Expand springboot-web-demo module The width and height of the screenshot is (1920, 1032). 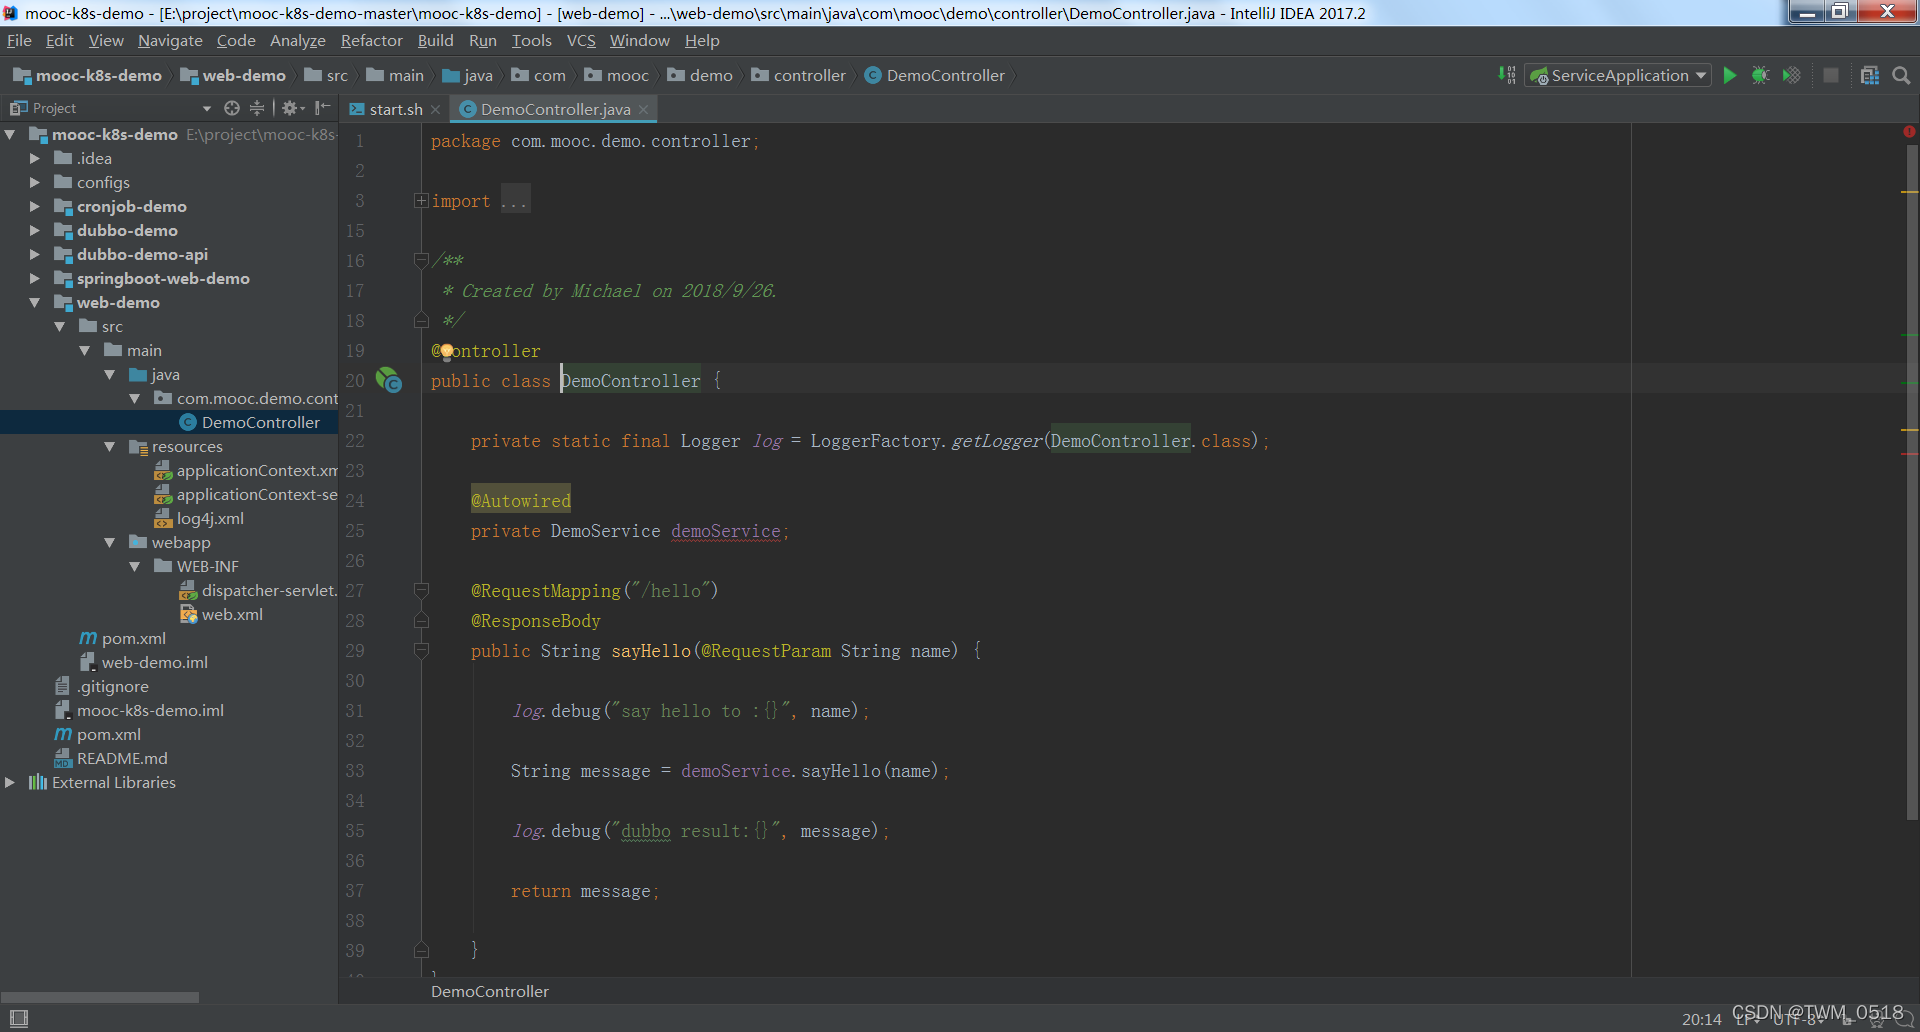[35, 278]
